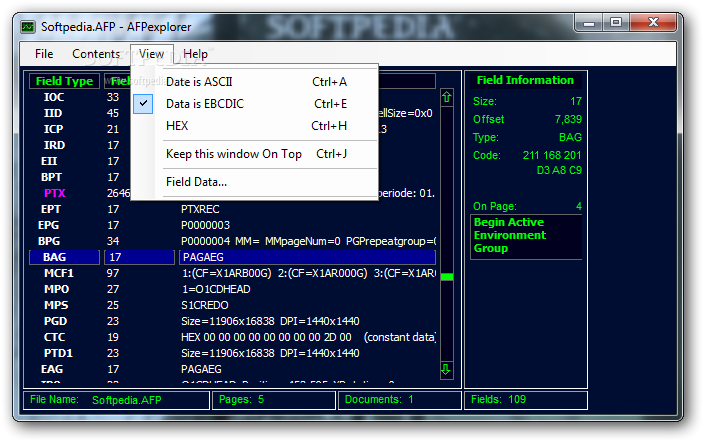This screenshot has width=704, height=442.
Task: Select the EAG field type
Action: click(x=52, y=369)
